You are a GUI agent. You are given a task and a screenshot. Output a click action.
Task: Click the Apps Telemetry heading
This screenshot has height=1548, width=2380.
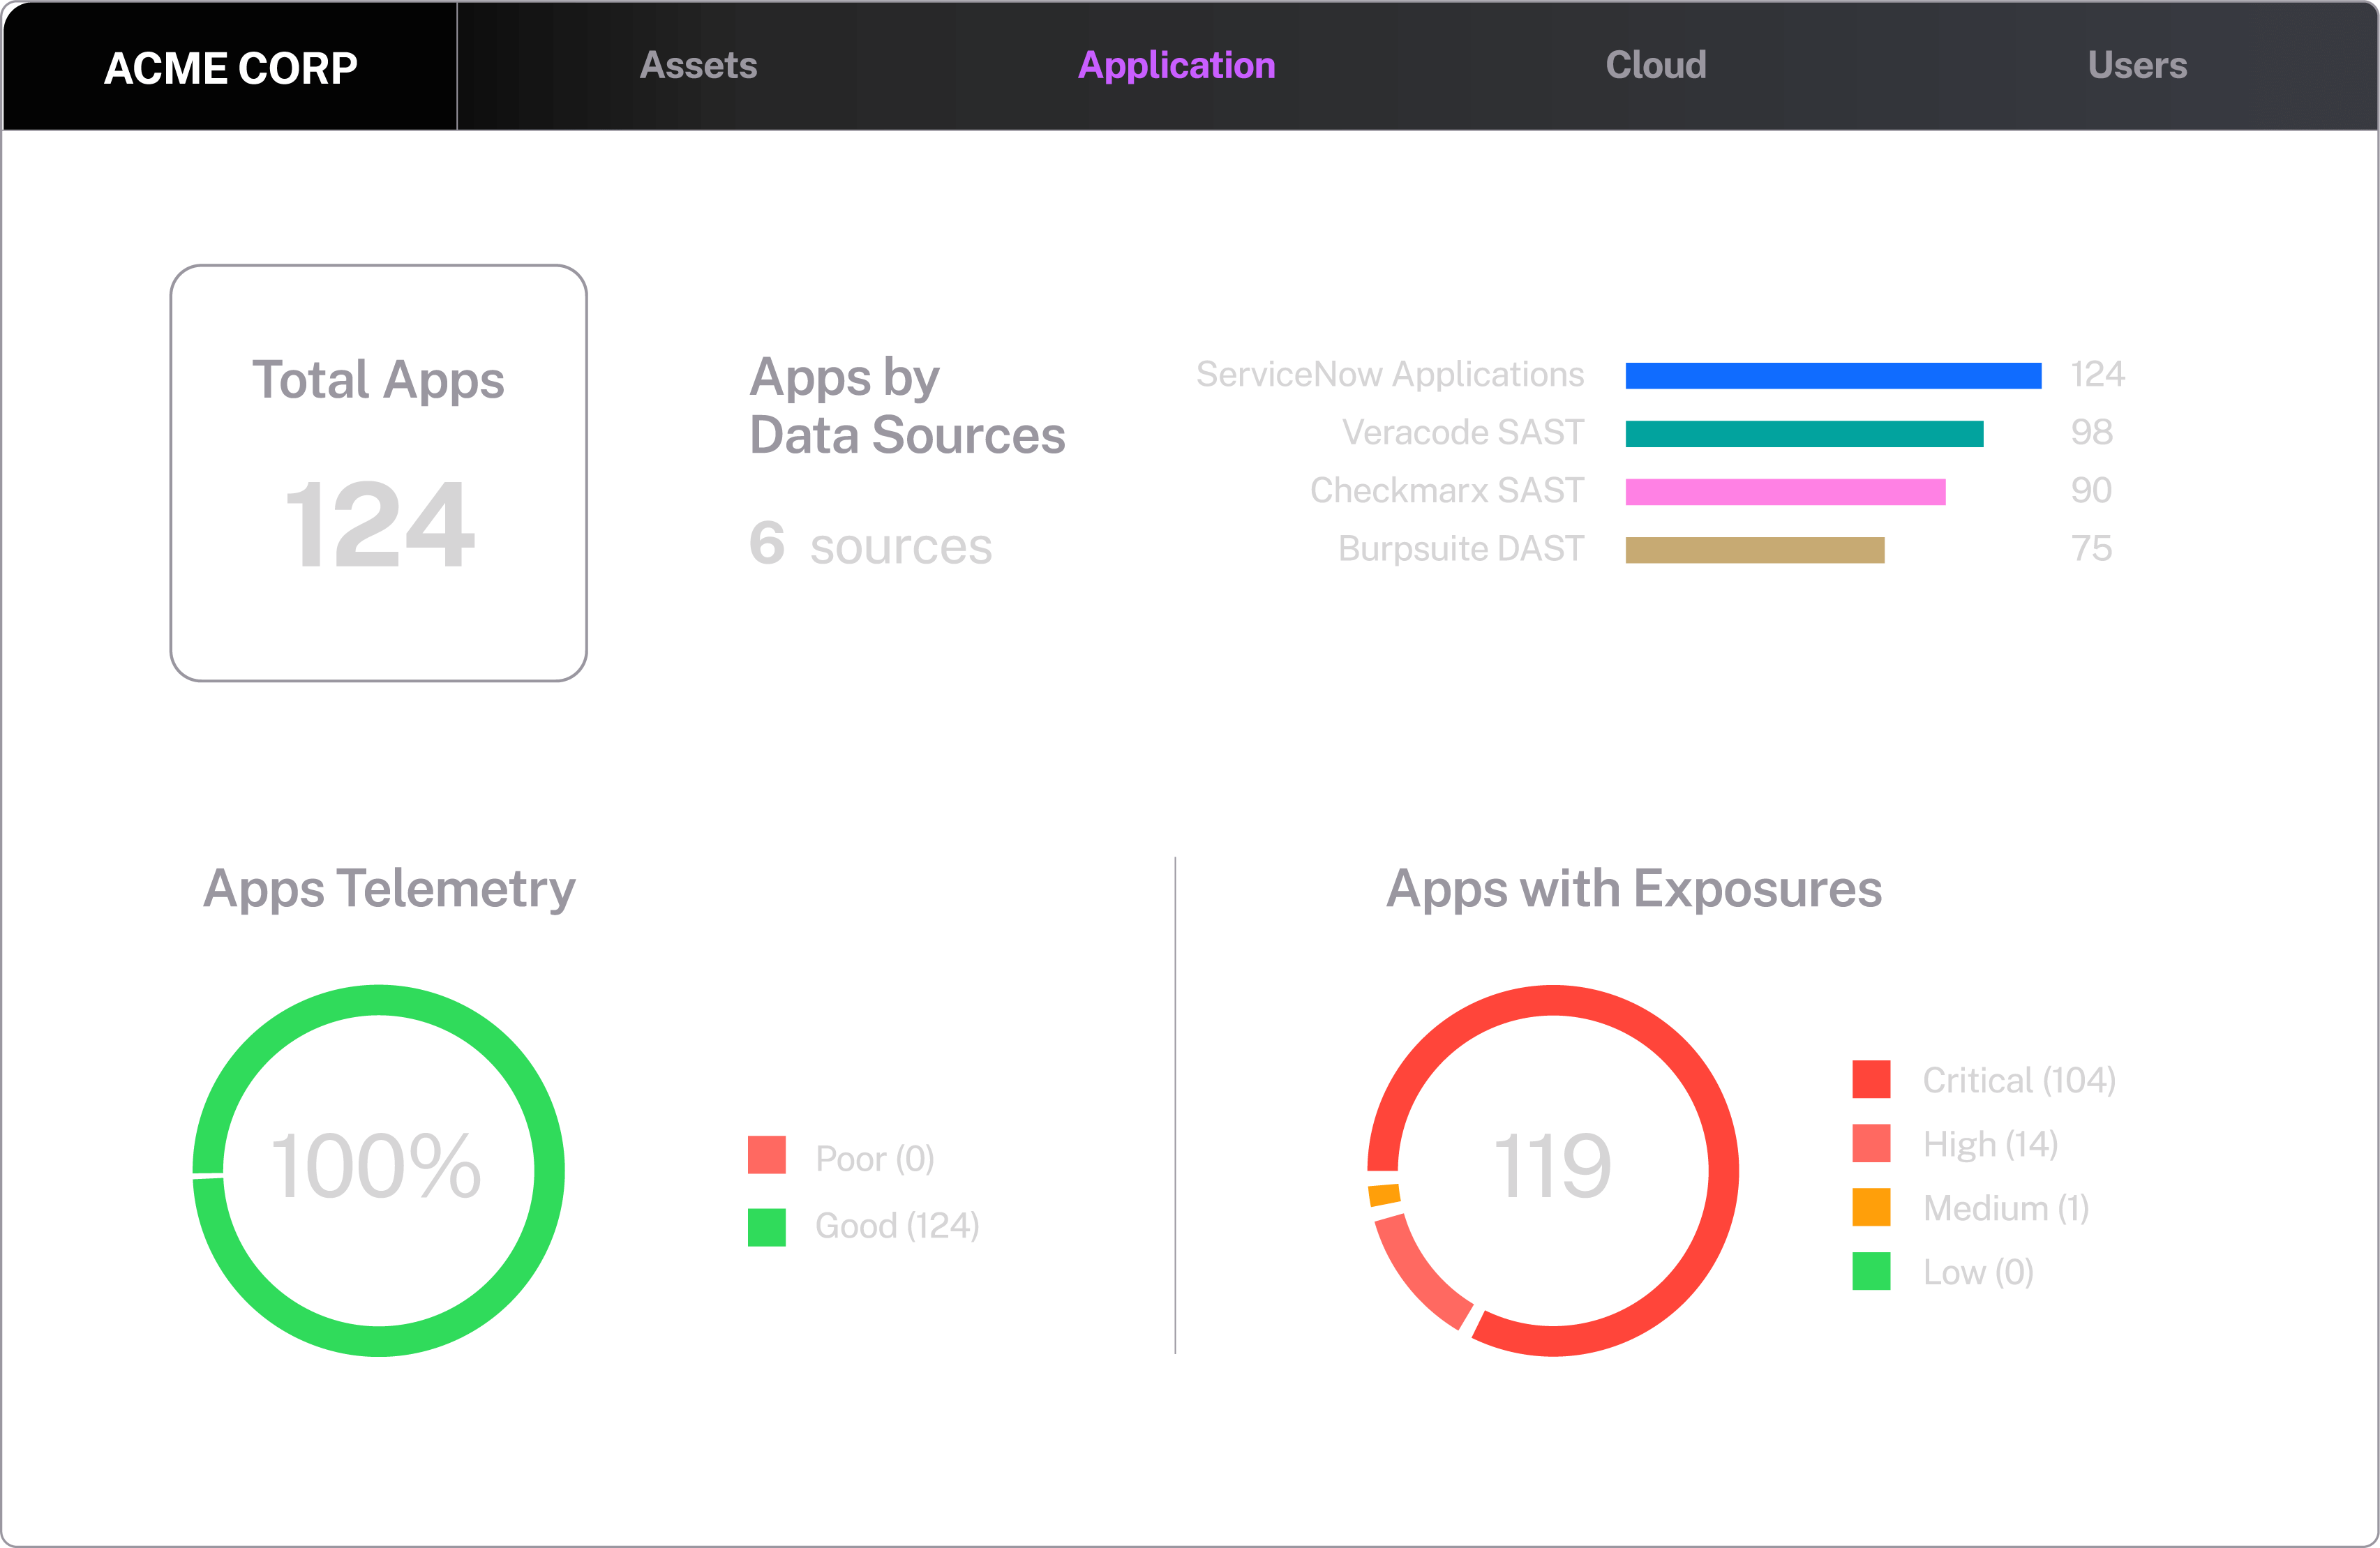pos(389,889)
